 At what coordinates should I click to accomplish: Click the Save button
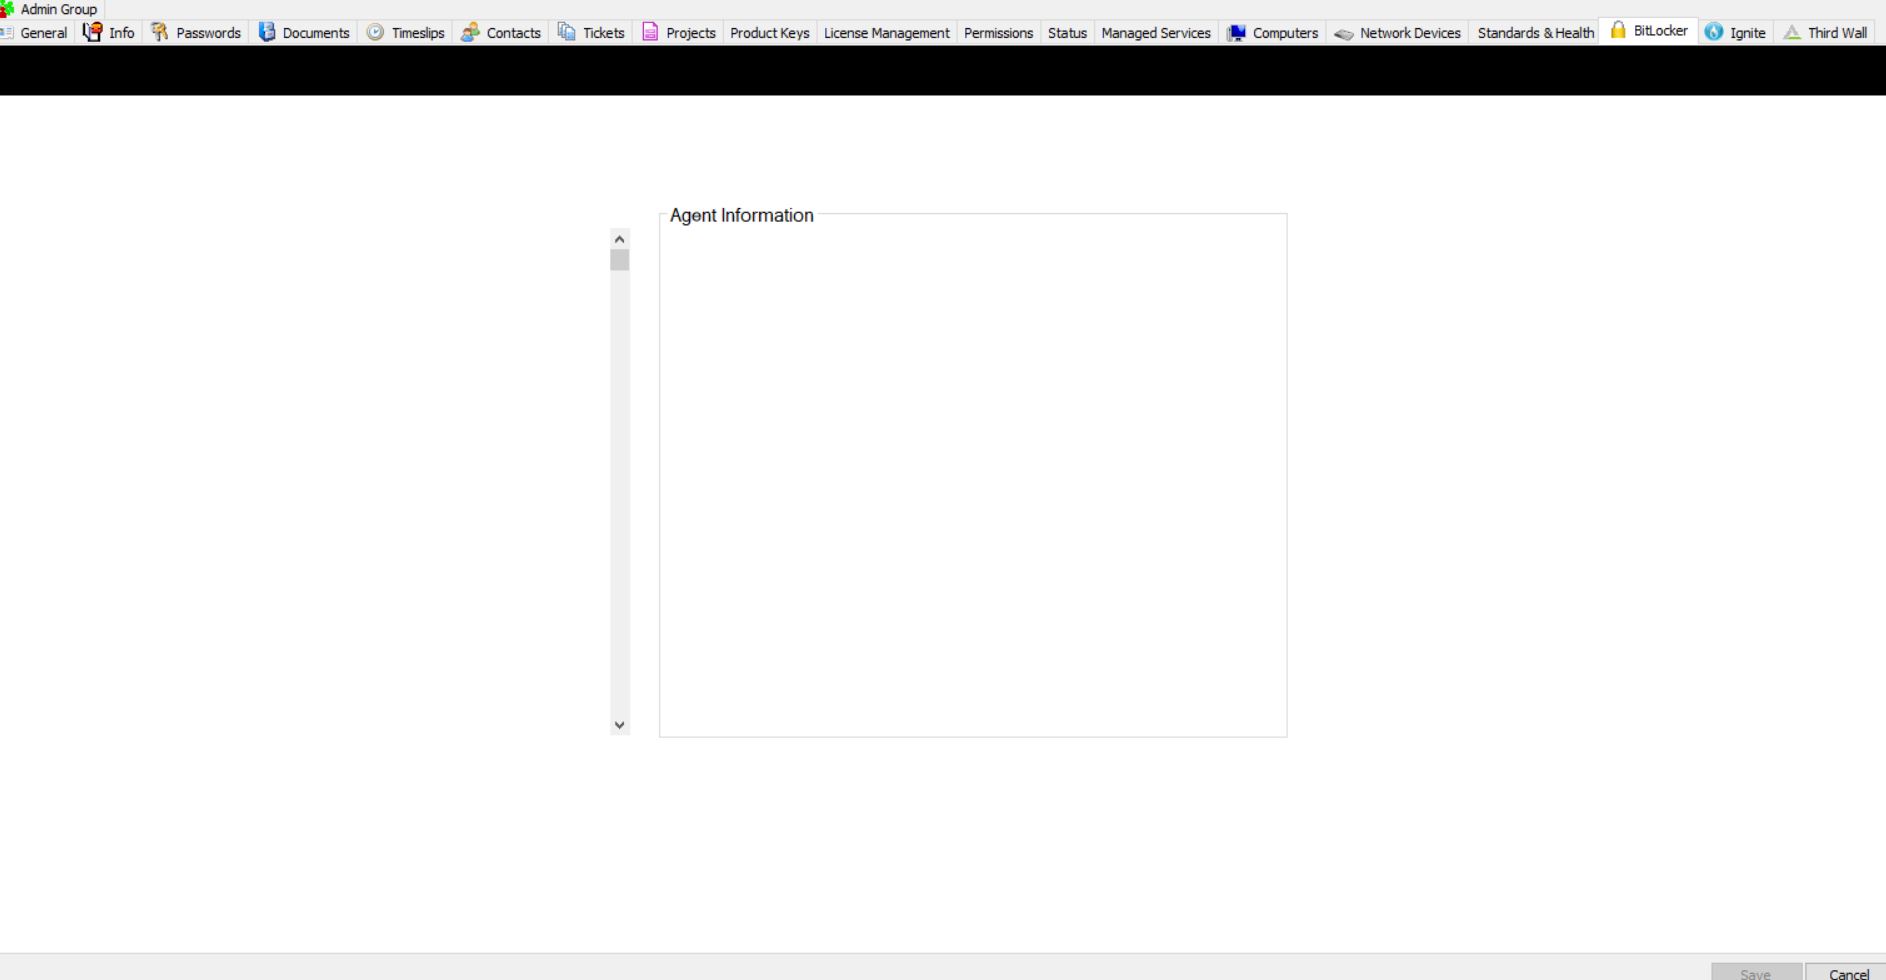(1756, 972)
